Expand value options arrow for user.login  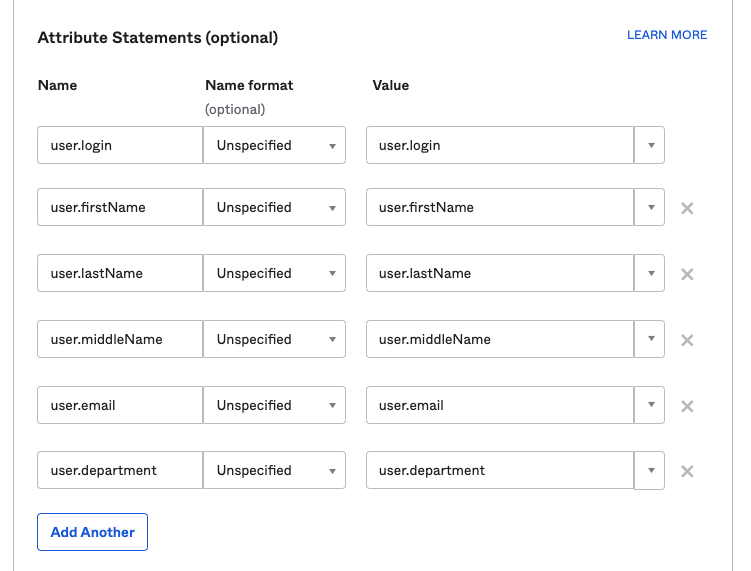[x=649, y=145]
